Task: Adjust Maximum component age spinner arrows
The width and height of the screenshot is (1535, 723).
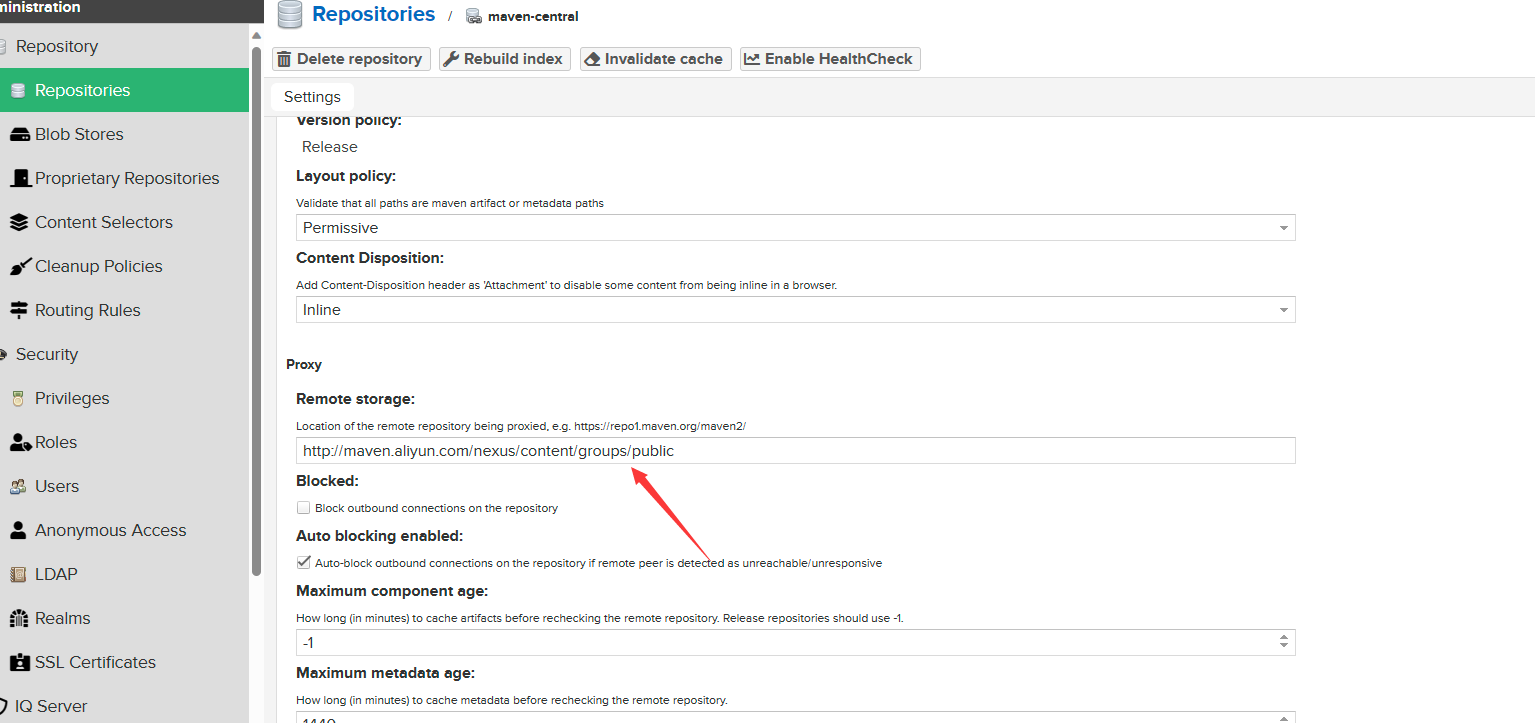Action: 1284,642
